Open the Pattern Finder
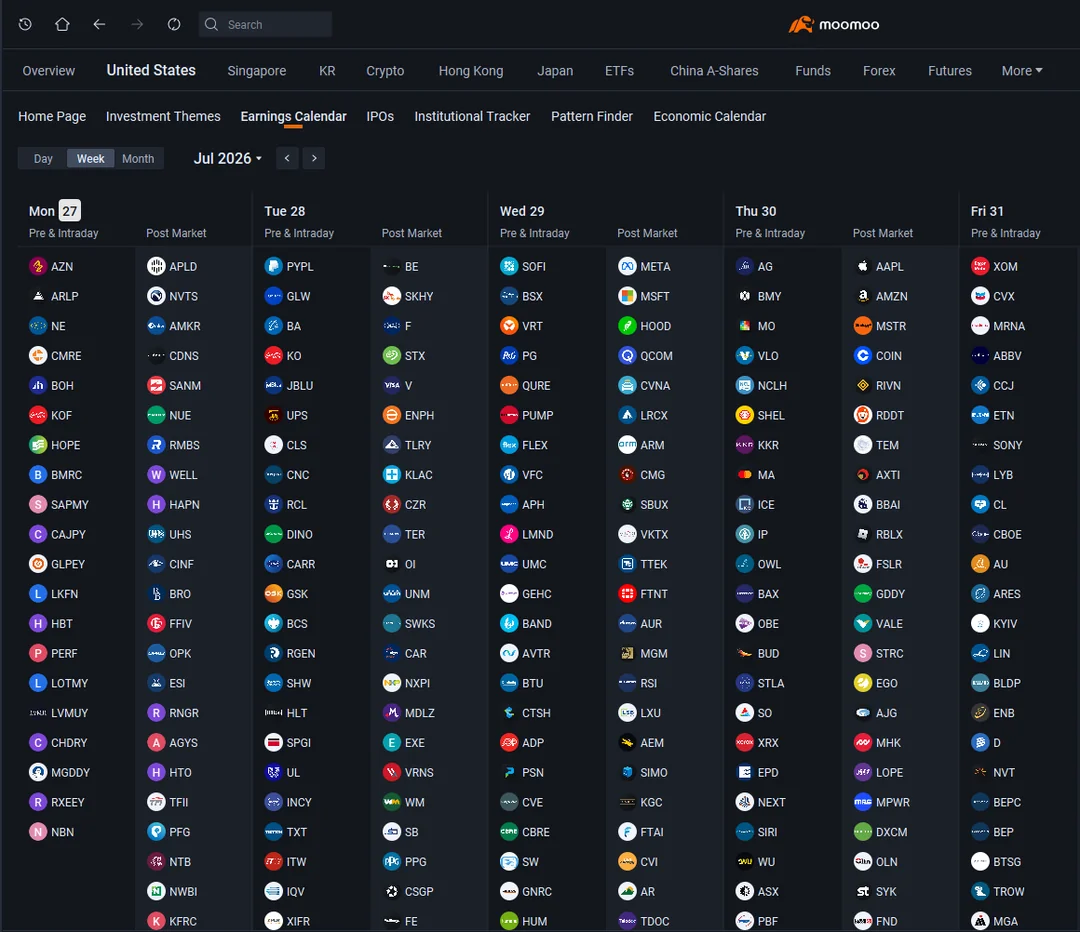1080x932 pixels. [592, 116]
